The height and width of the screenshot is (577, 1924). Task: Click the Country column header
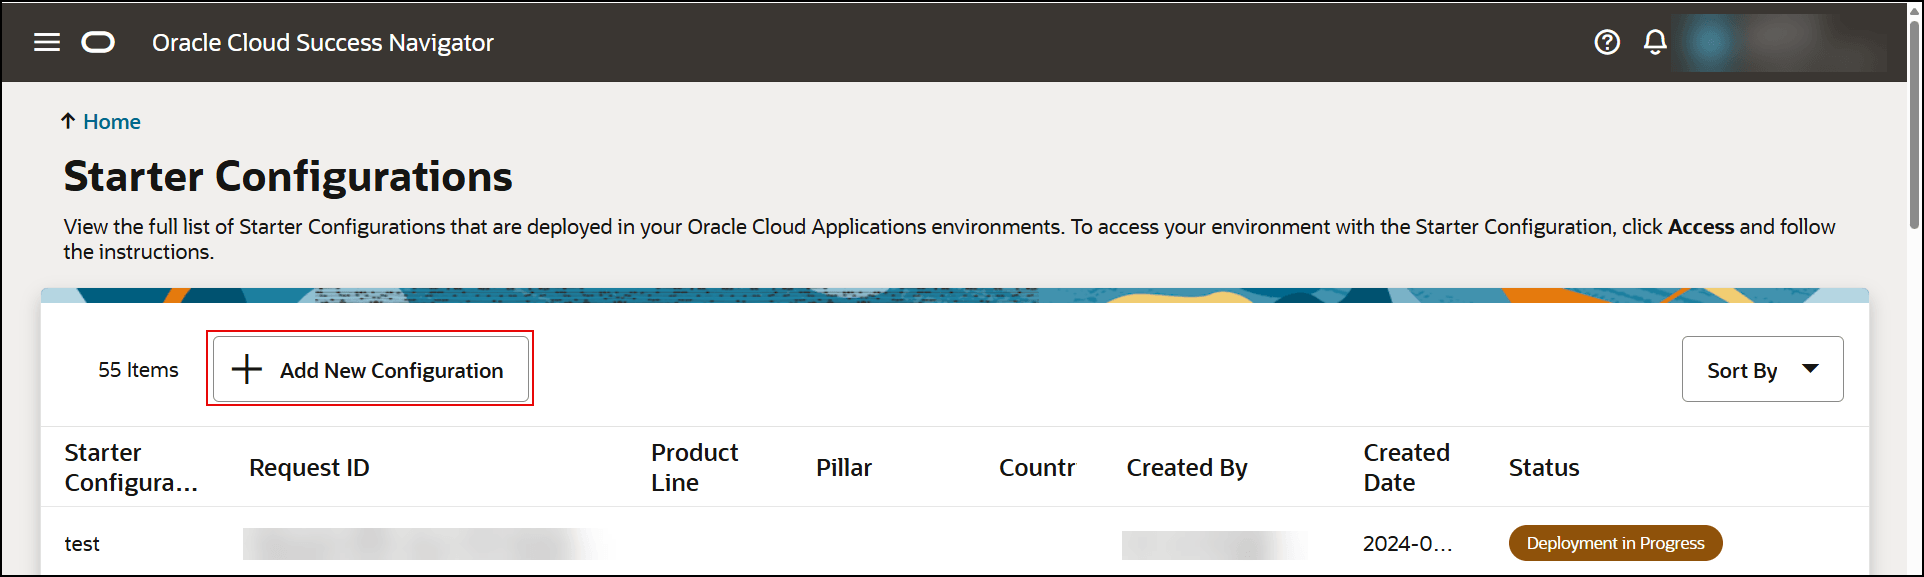(1037, 467)
